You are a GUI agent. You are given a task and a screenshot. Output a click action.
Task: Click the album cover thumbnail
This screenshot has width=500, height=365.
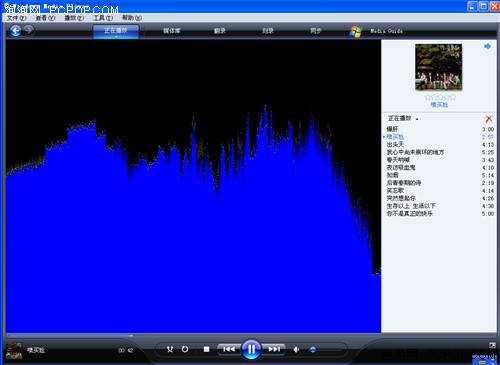point(438,67)
